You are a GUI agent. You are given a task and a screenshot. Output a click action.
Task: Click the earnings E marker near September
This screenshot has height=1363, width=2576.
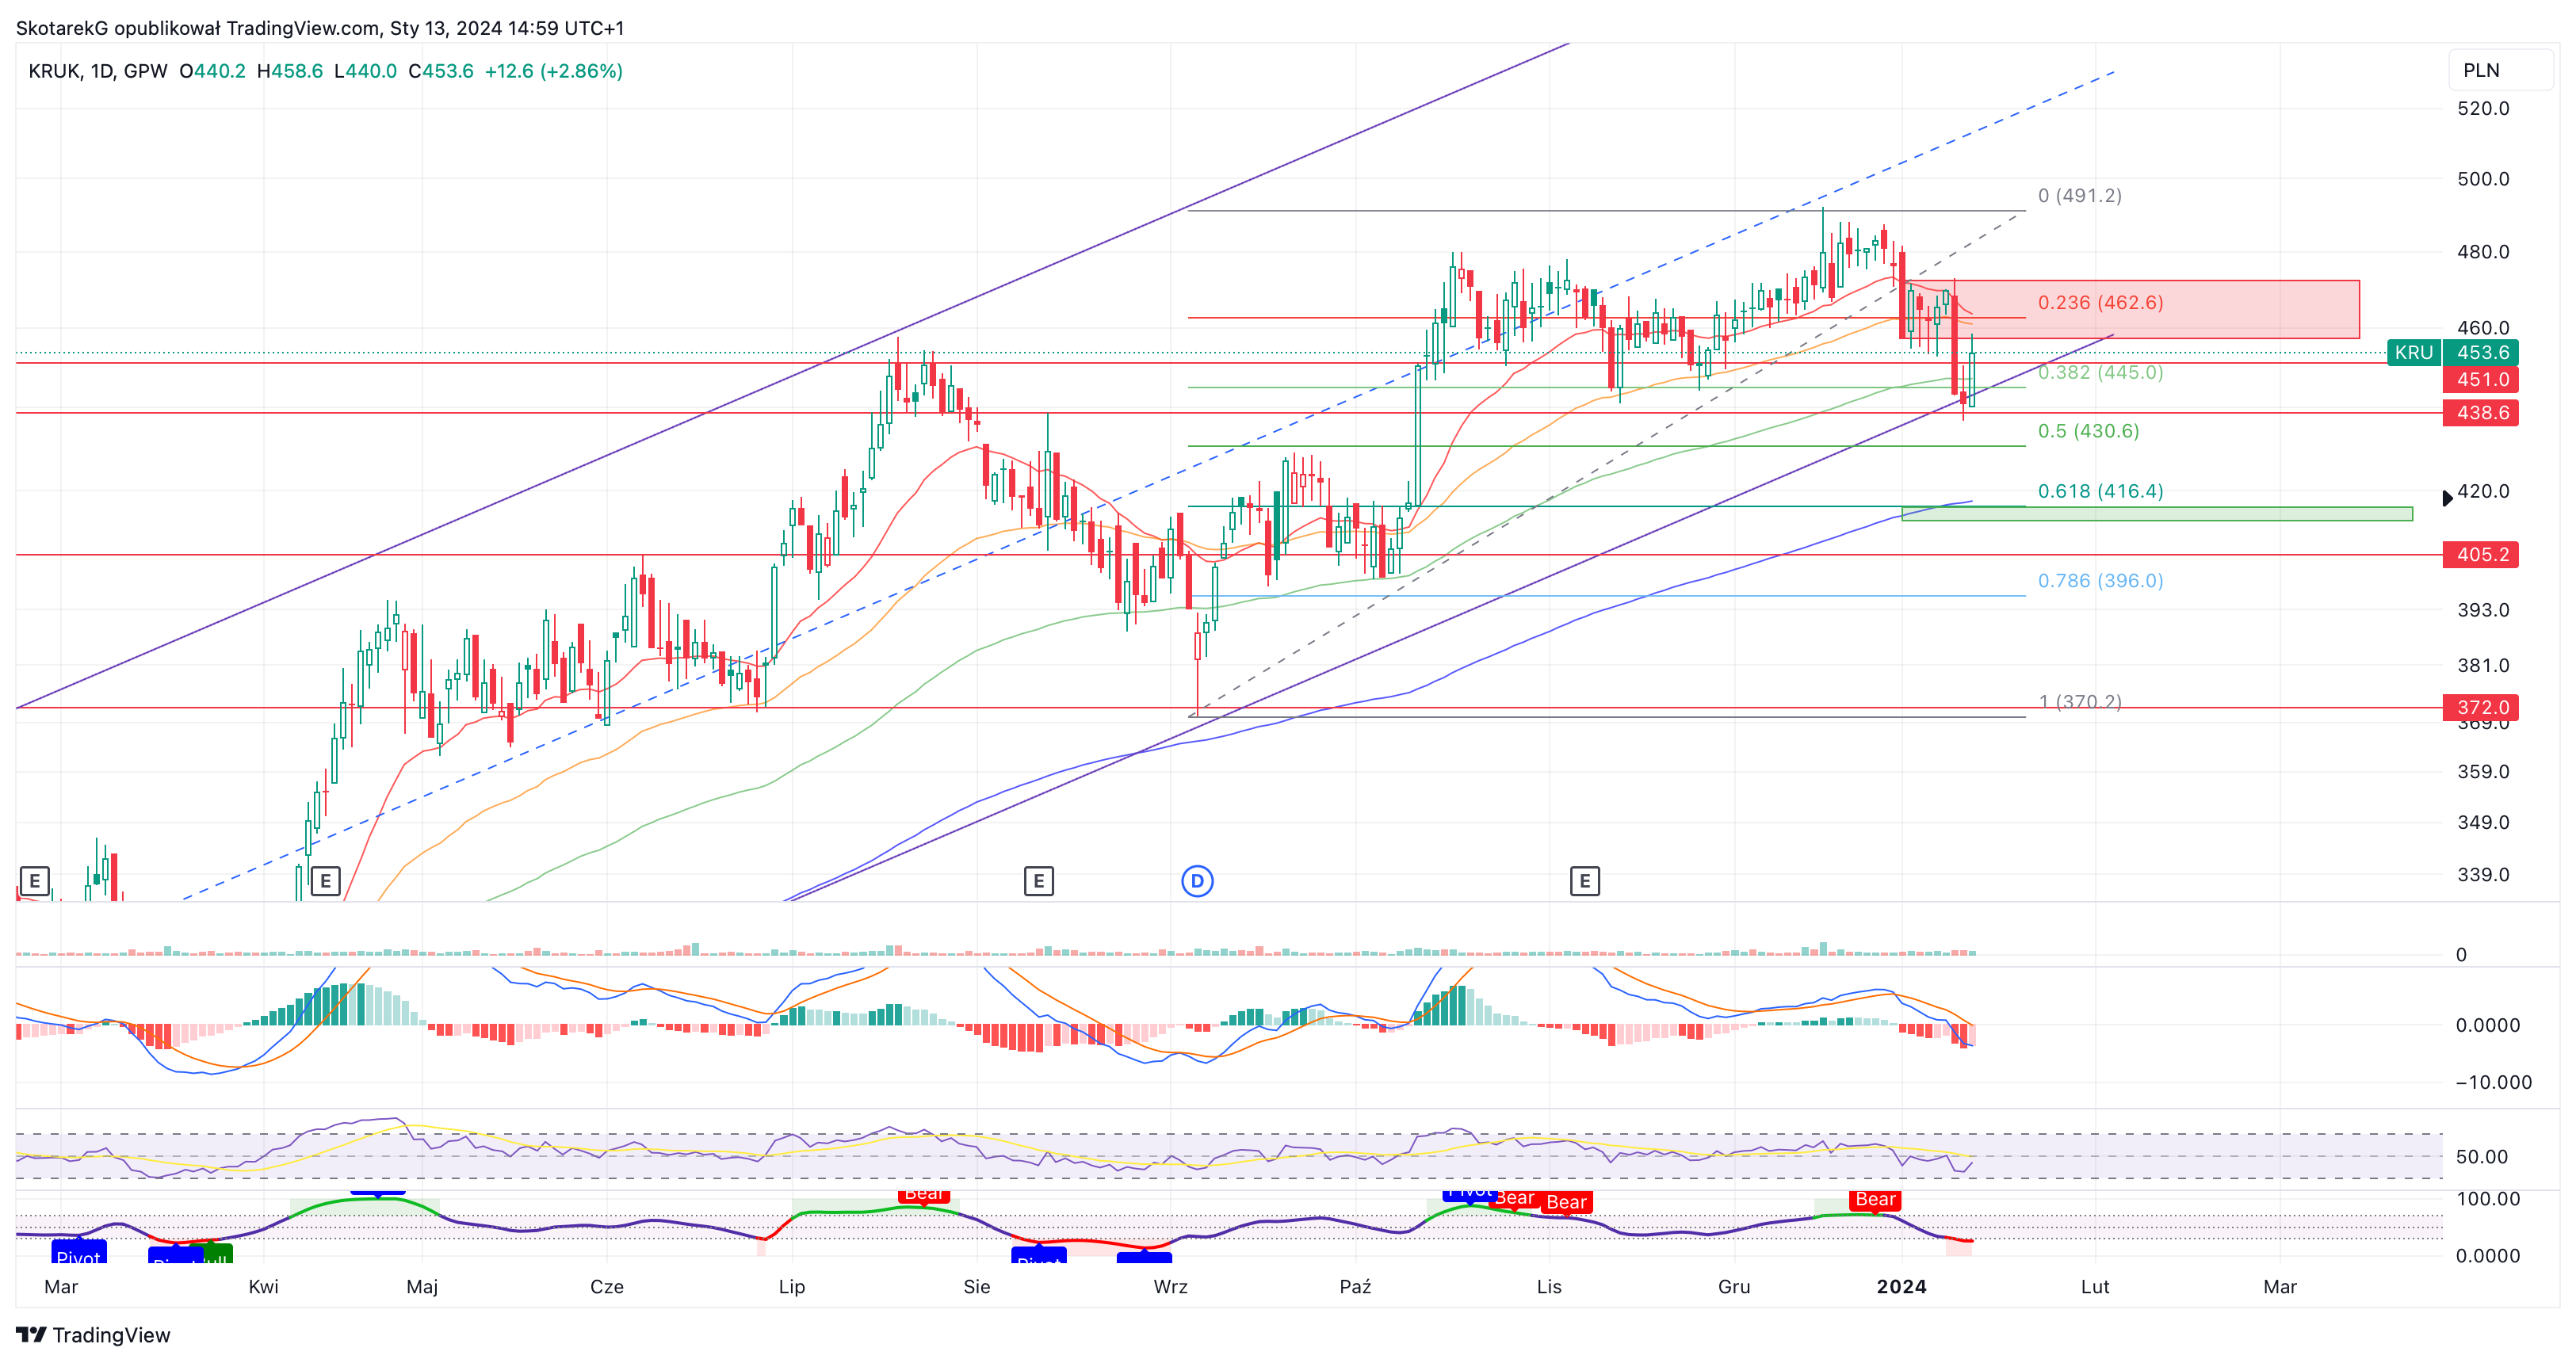pyautogui.click(x=1039, y=881)
